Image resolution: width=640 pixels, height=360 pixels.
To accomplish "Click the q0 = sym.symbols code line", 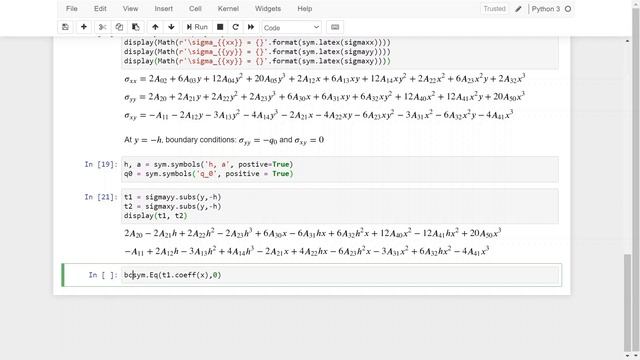I will click(x=209, y=174).
